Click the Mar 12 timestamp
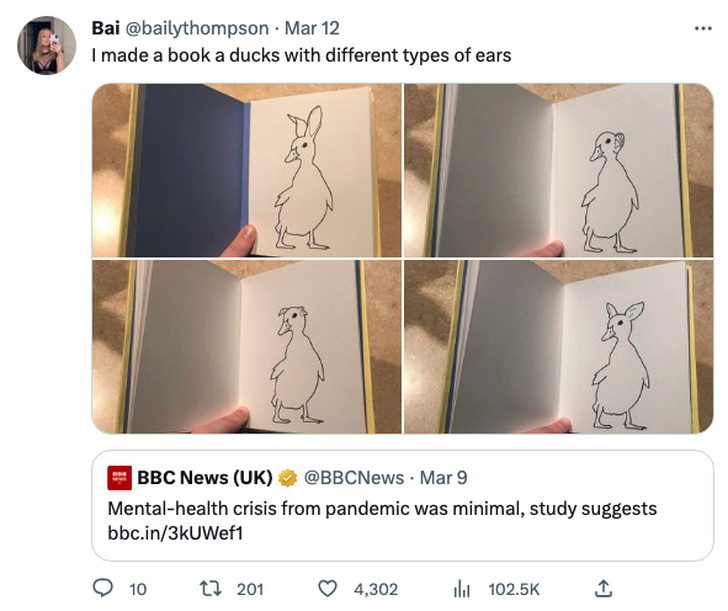728x611 pixels. (x=312, y=27)
